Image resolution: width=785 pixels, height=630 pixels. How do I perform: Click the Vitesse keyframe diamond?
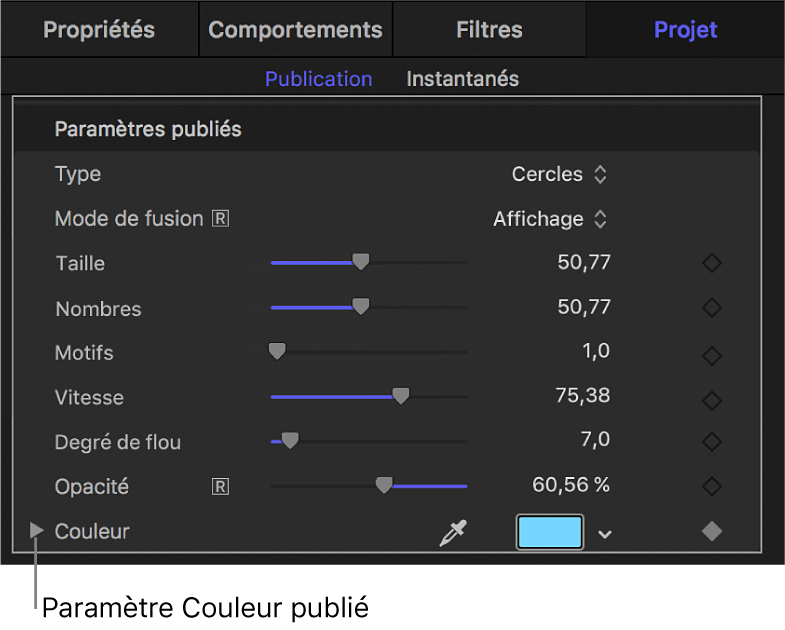click(711, 399)
